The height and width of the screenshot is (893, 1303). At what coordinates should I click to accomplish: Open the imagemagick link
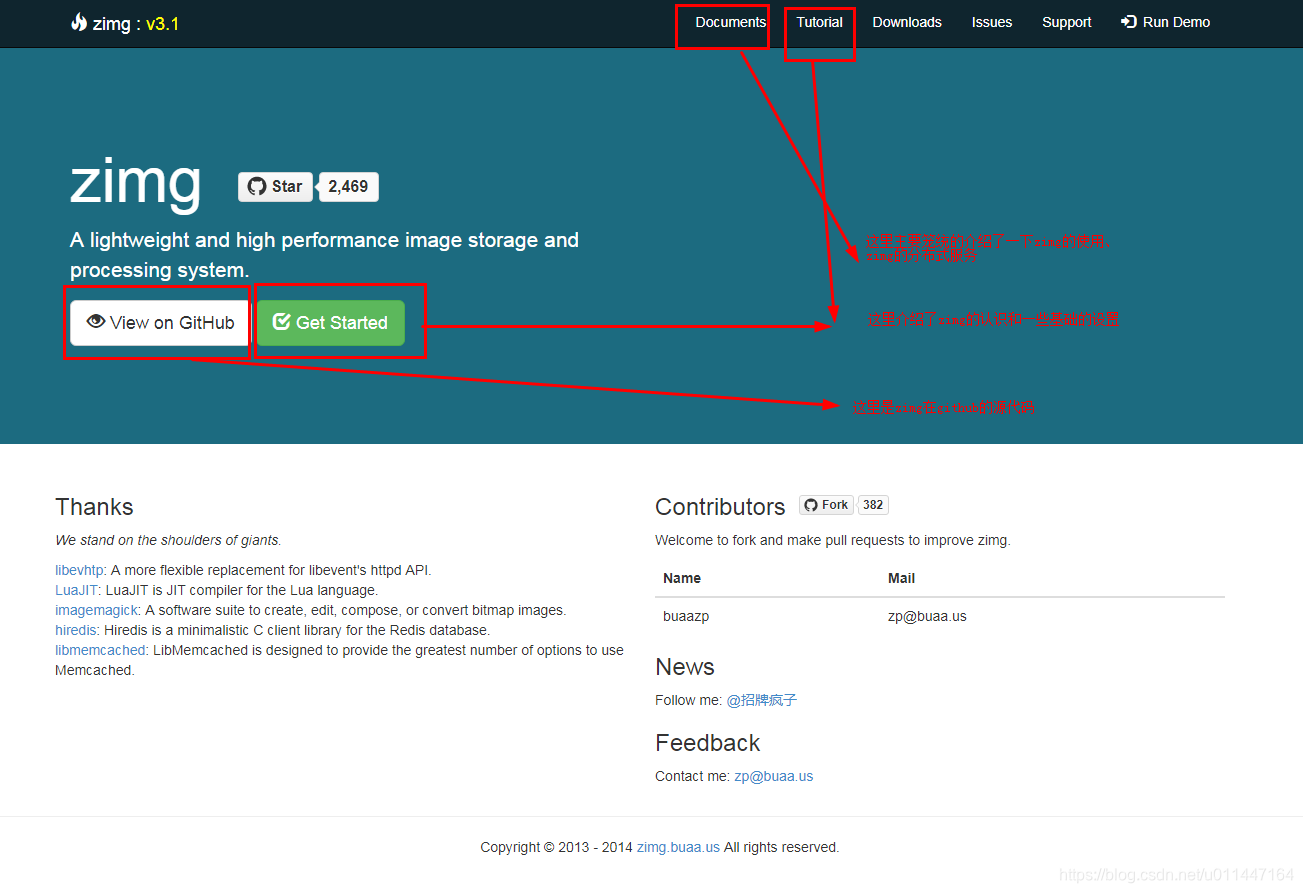tap(96, 610)
